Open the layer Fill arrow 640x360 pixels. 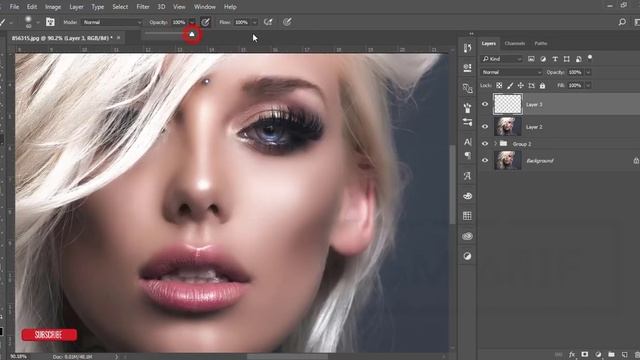[x=588, y=85]
